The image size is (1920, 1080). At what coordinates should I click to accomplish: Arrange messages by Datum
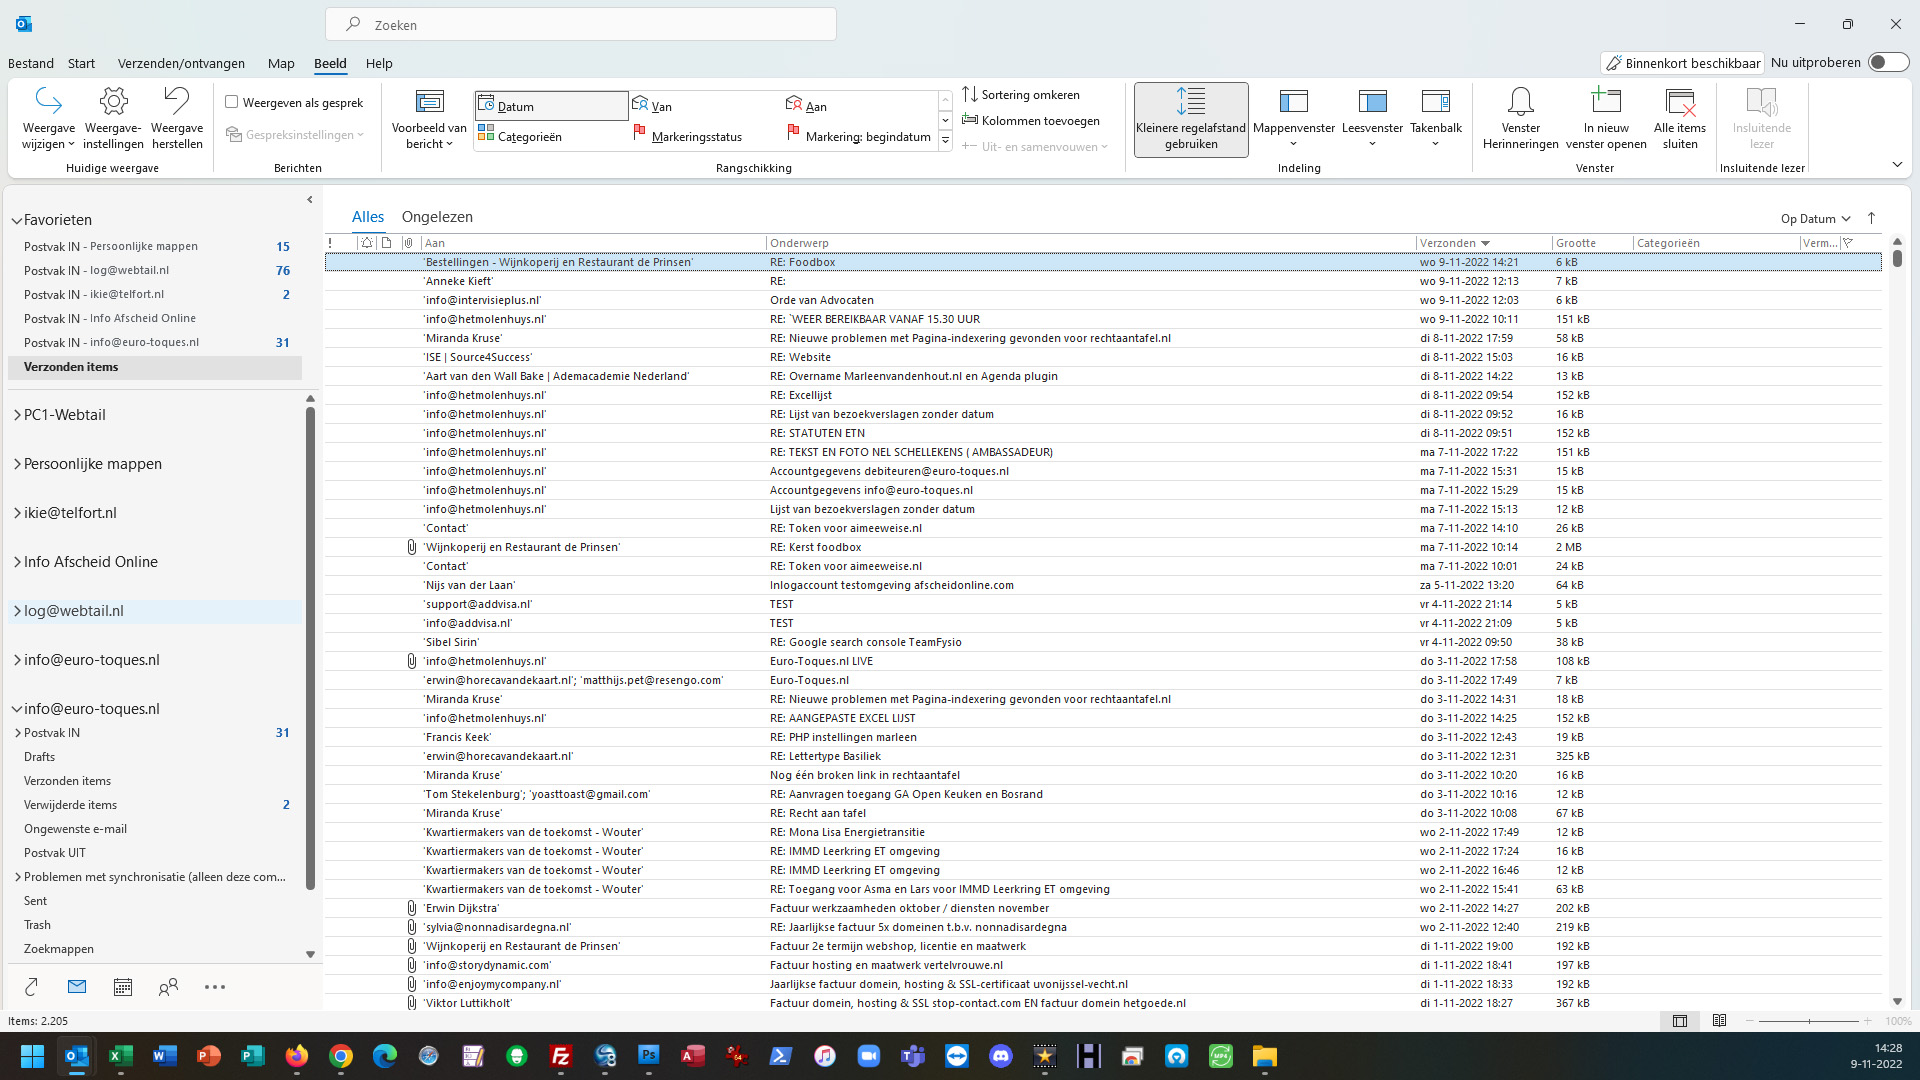pyautogui.click(x=551, y=106)
